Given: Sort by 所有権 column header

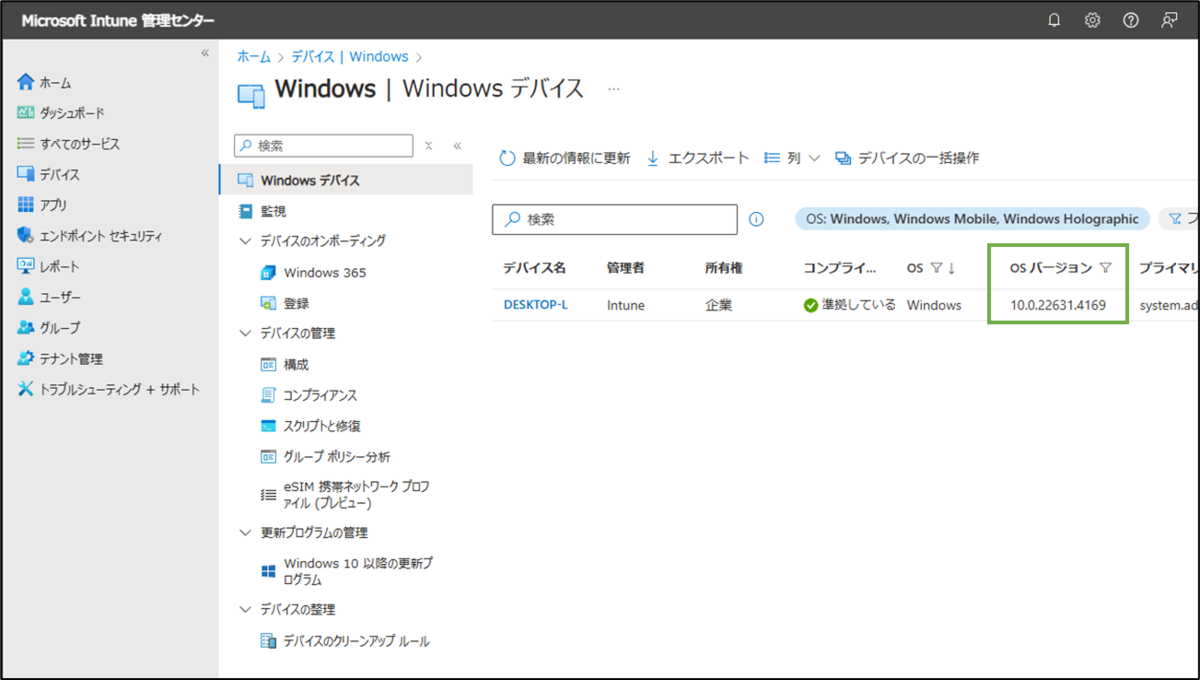Looking at the screenshot, I should point(724,268).
